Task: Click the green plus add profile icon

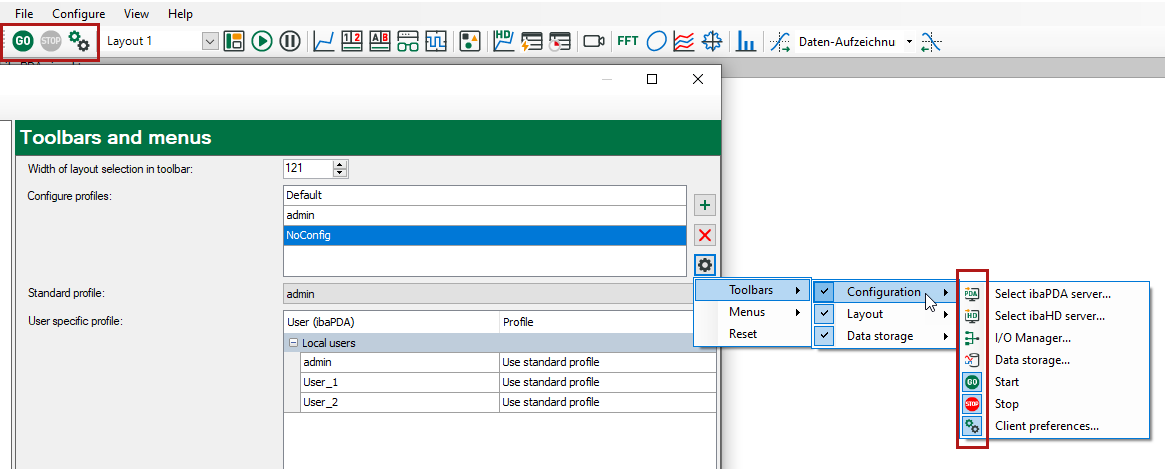Action: [705, 205]
